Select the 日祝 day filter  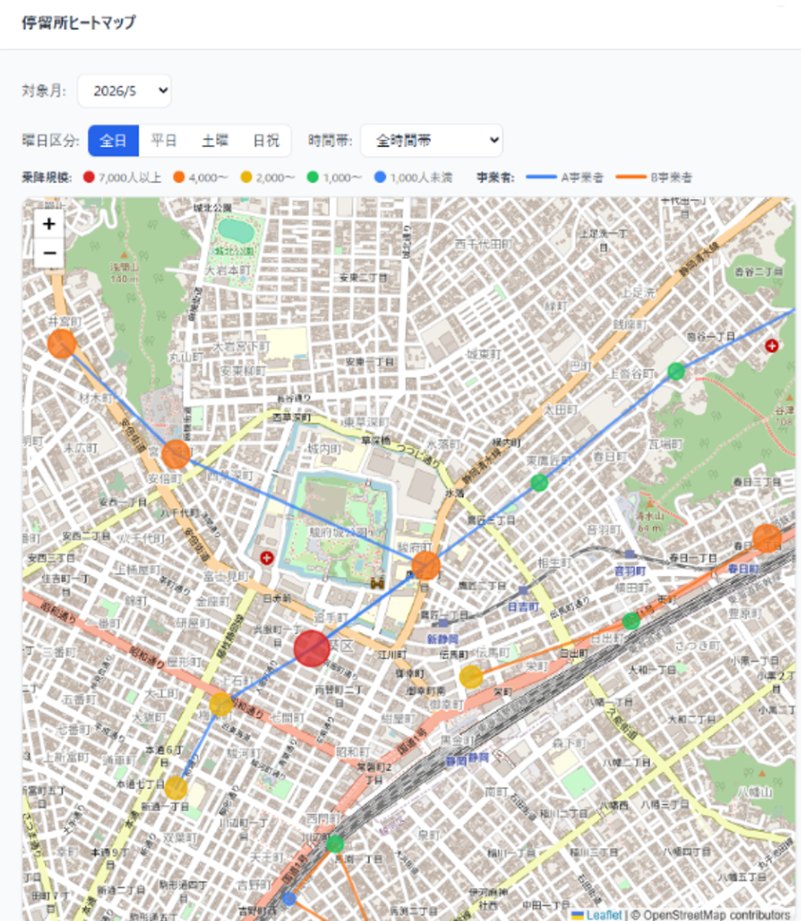coord(266,140)
